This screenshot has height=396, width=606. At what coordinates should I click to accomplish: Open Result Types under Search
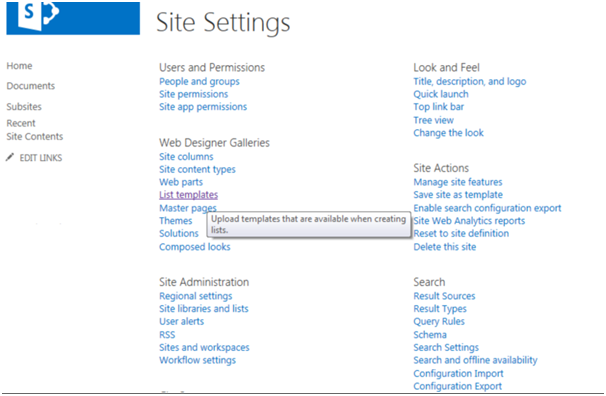[440, 309]
